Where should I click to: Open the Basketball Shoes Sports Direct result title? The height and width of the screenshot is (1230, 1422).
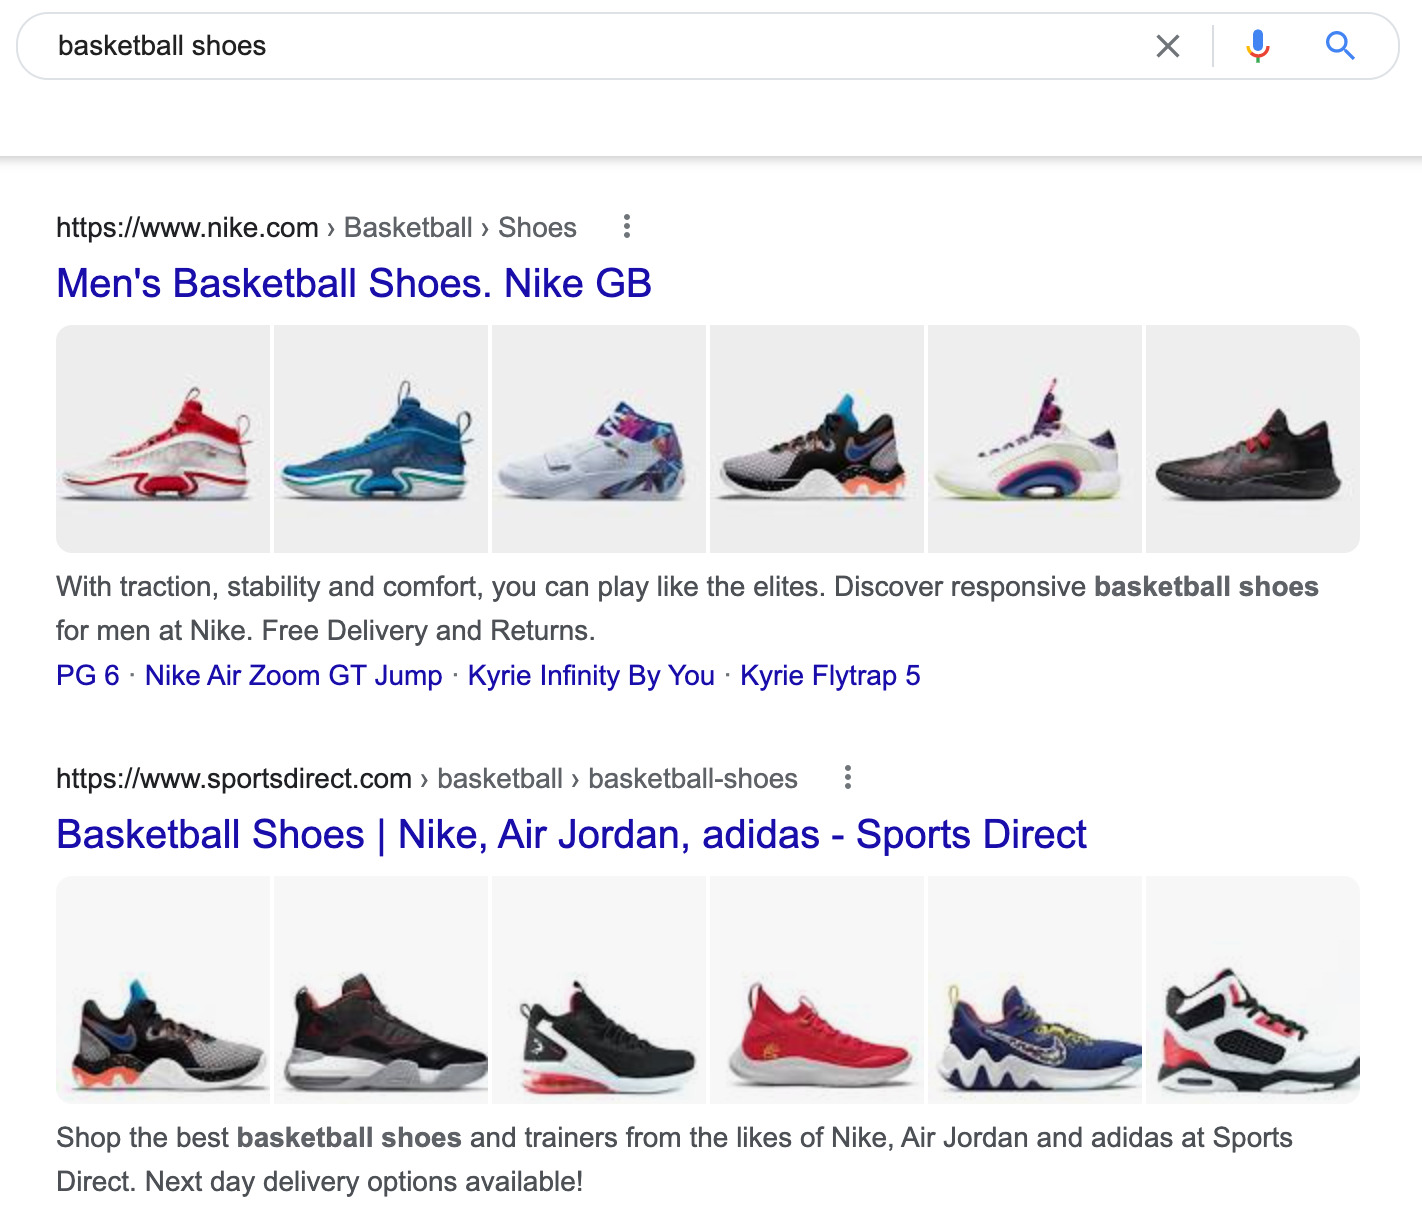click(x=571, y=835)
